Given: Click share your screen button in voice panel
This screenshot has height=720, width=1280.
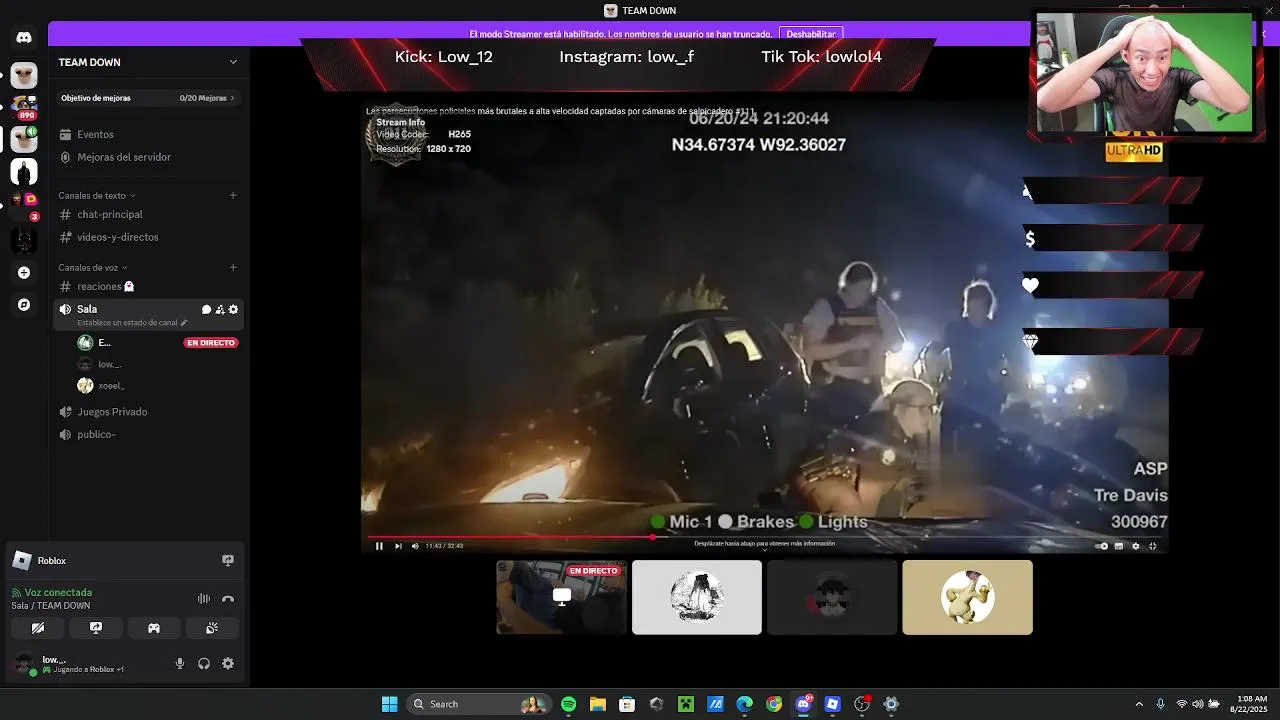Looking at the screenshot, I should [96, 628].
